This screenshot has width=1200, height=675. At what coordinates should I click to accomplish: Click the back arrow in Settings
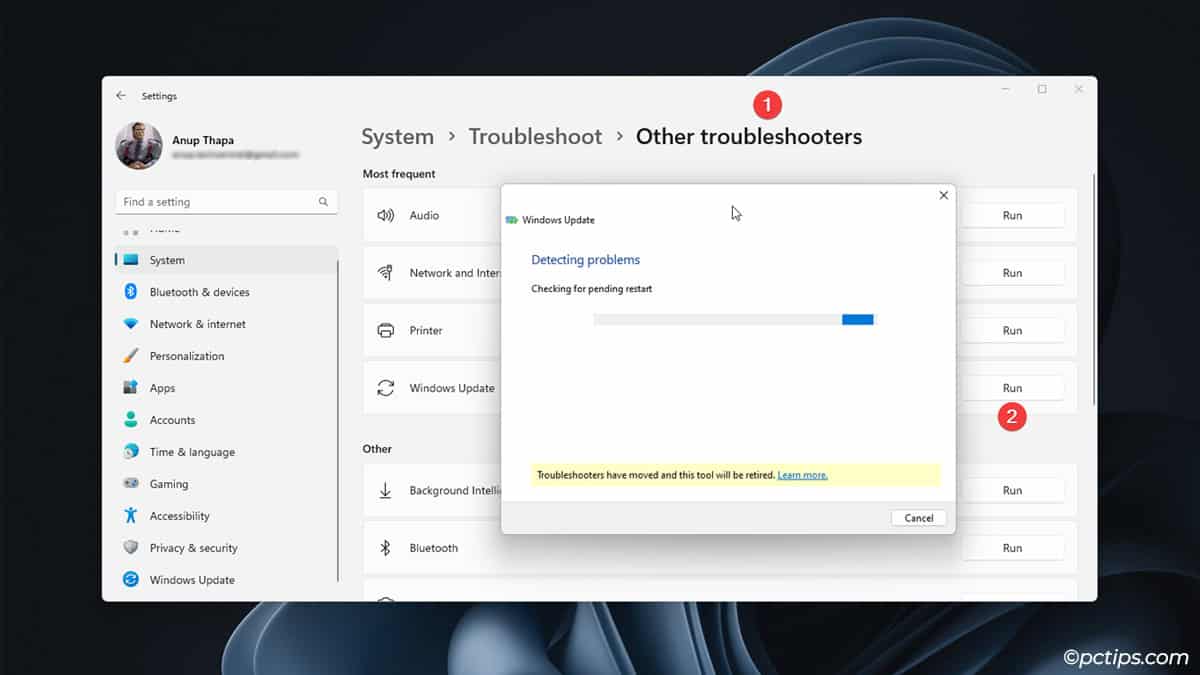(121, 96)
